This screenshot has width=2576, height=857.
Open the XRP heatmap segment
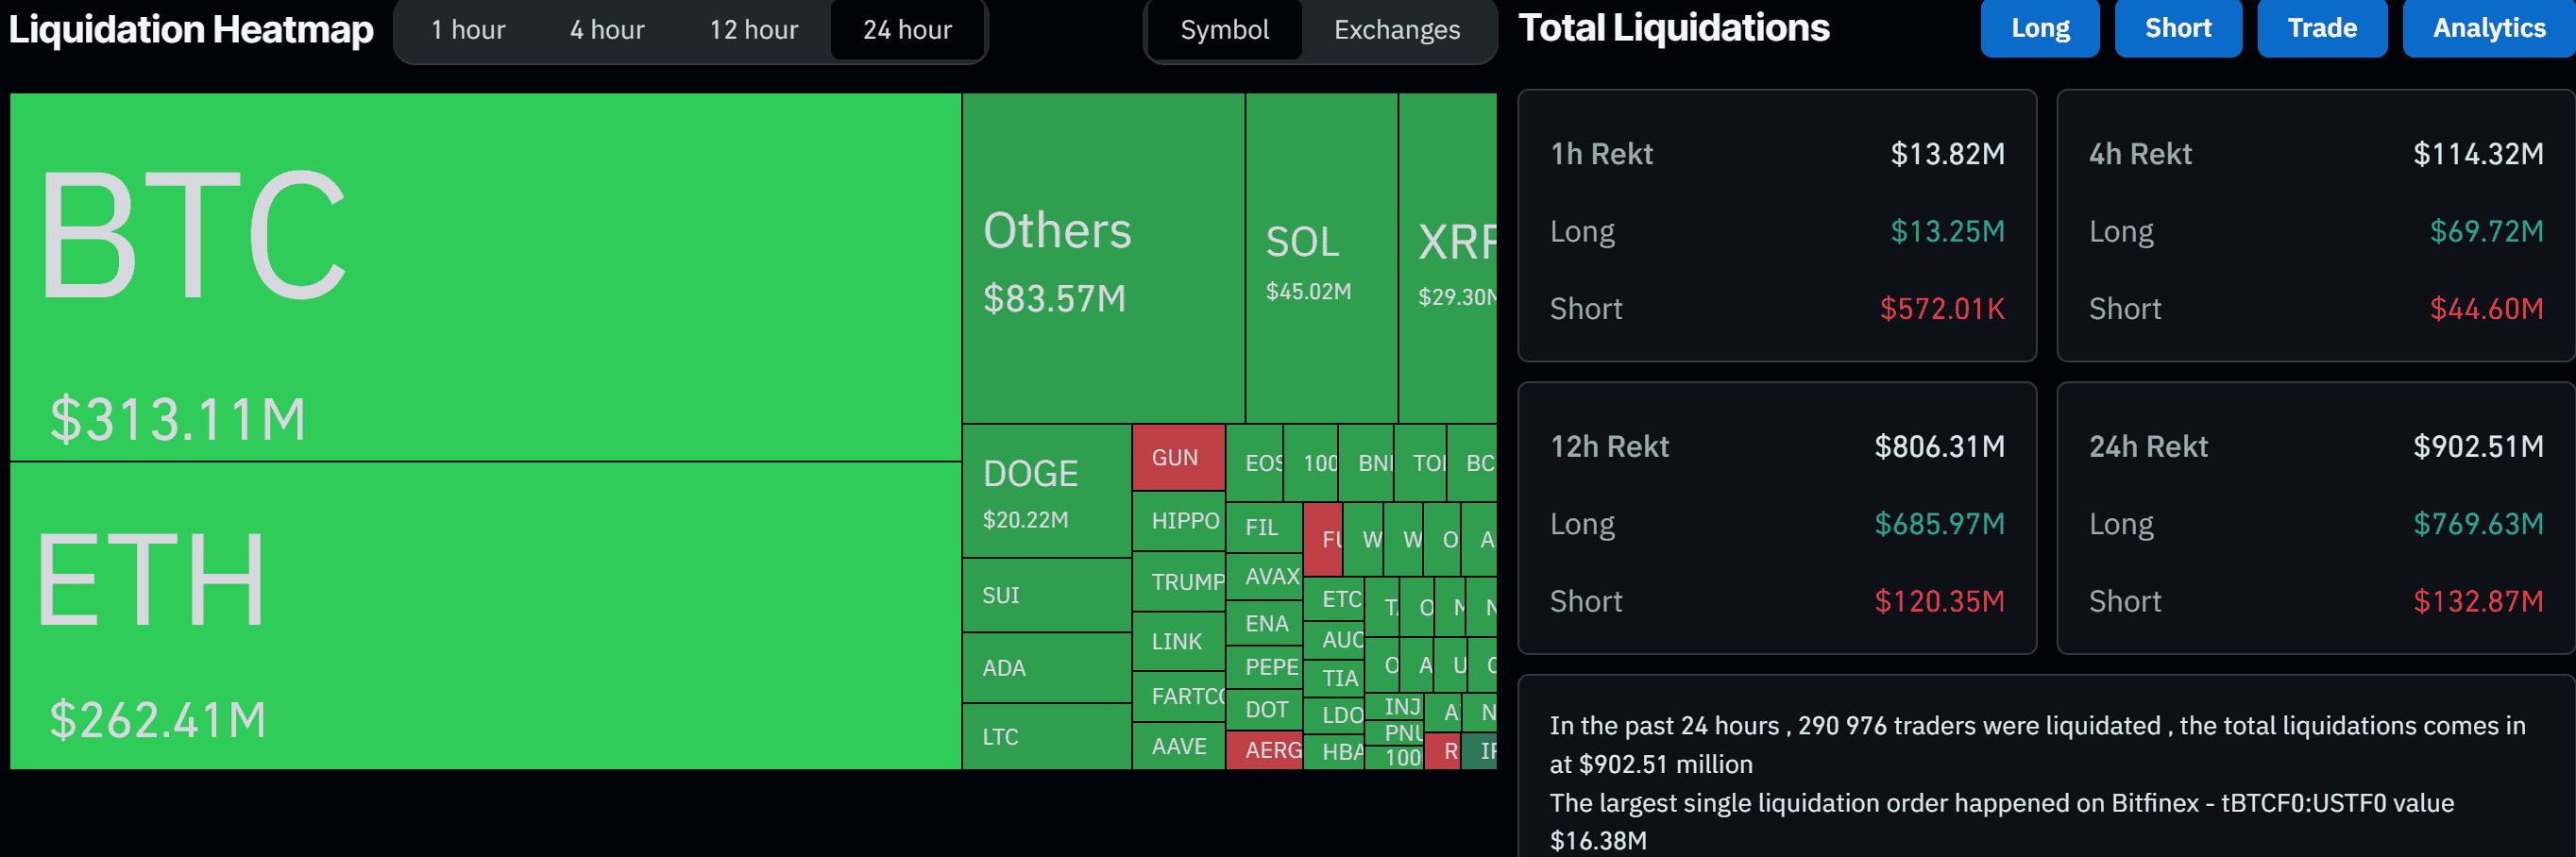click(1450, 260)
